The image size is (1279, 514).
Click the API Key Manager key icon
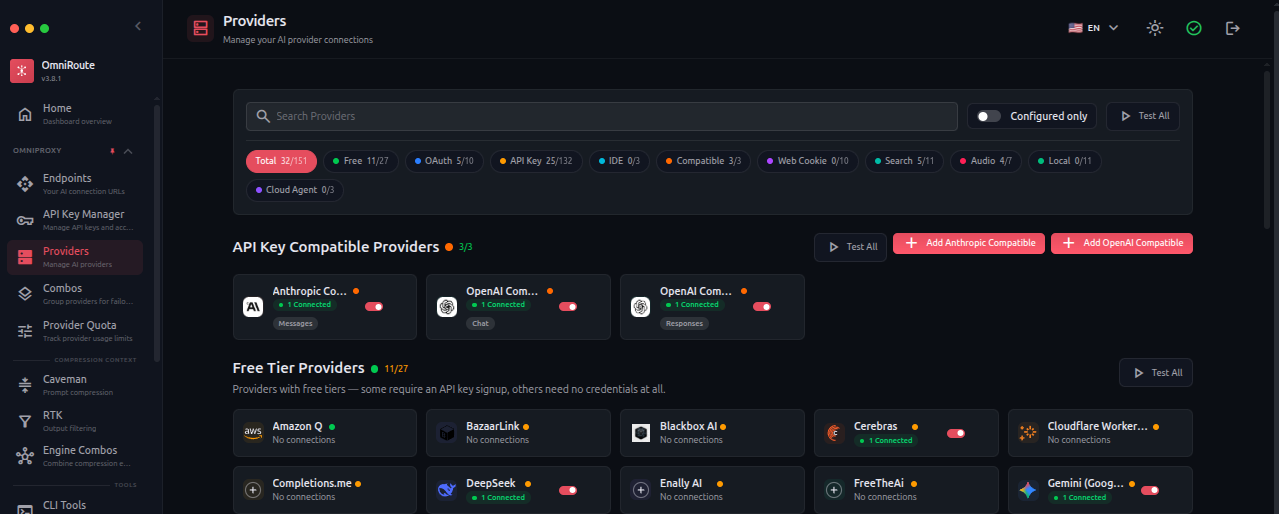(25, 220)
